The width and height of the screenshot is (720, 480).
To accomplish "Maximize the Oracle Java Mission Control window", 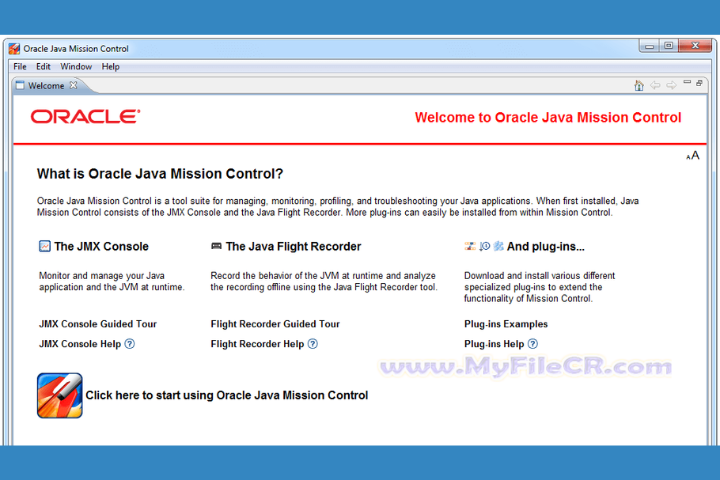I will pyautogui.click(x=669, y=46).
